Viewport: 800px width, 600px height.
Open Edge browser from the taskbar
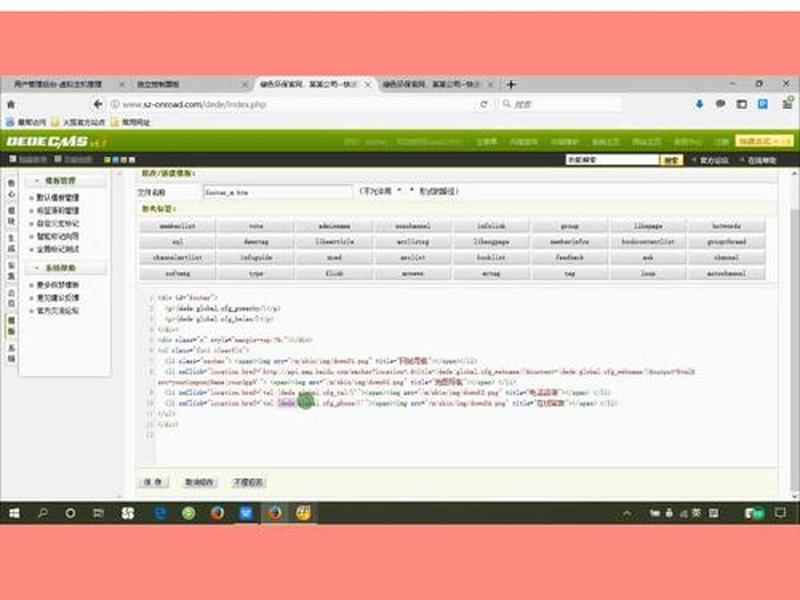[x=160, y=513]
